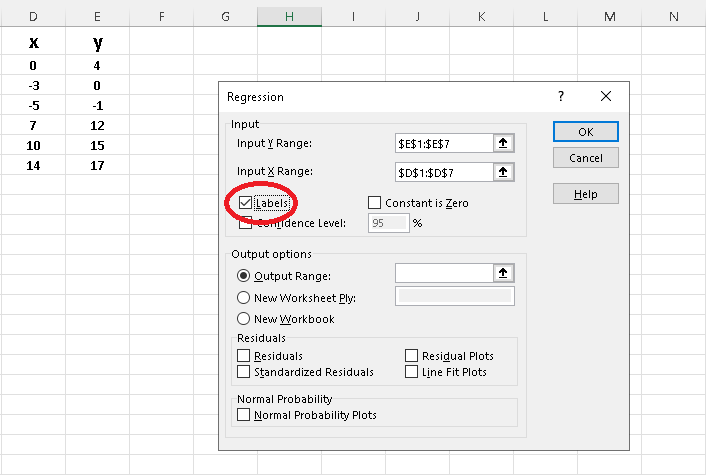
Task: Select column H header
Action: pyautogui.click(x=289, y=15)
